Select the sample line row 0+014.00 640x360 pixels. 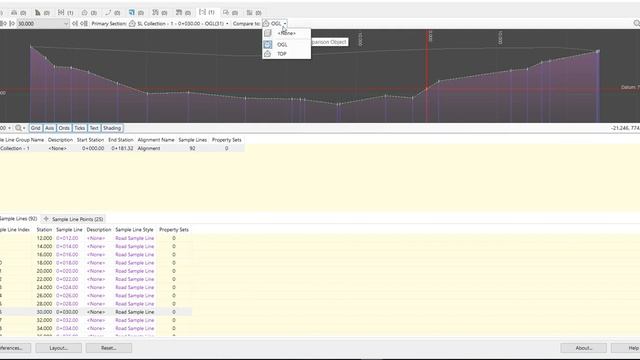pyautogui.click(x=96, y=247)
